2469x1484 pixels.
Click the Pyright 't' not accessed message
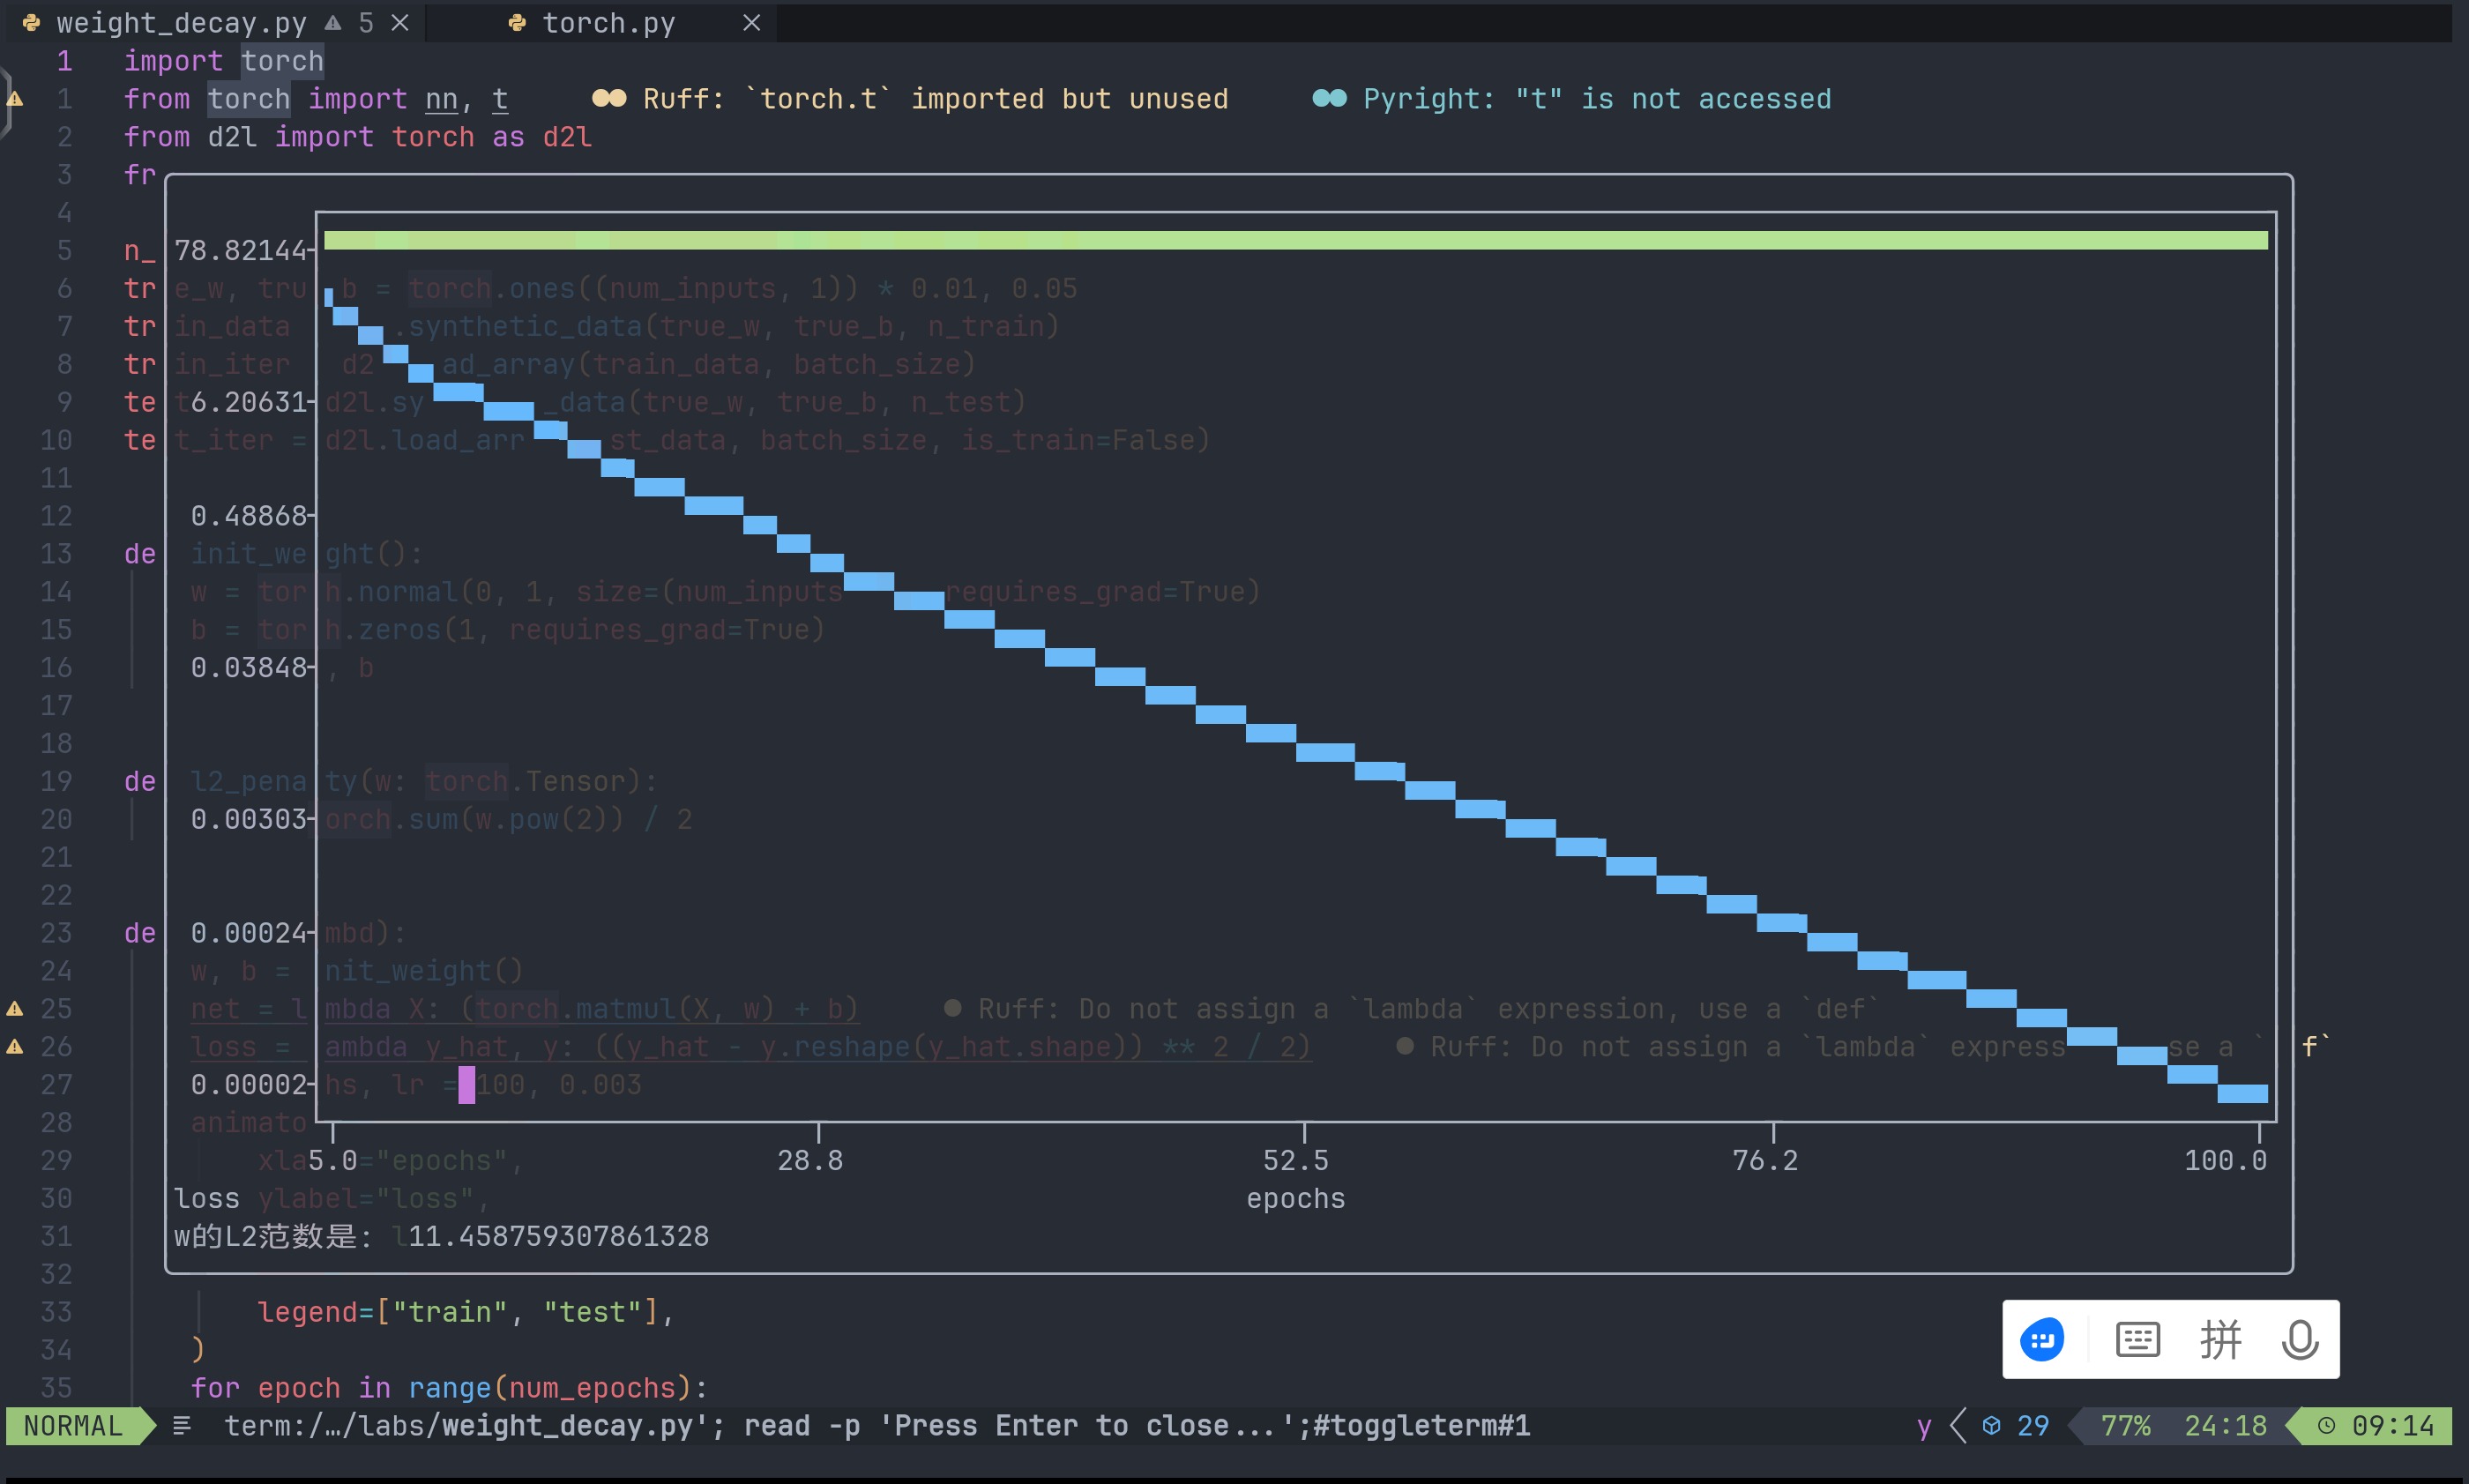click(x=1596, y=99)
